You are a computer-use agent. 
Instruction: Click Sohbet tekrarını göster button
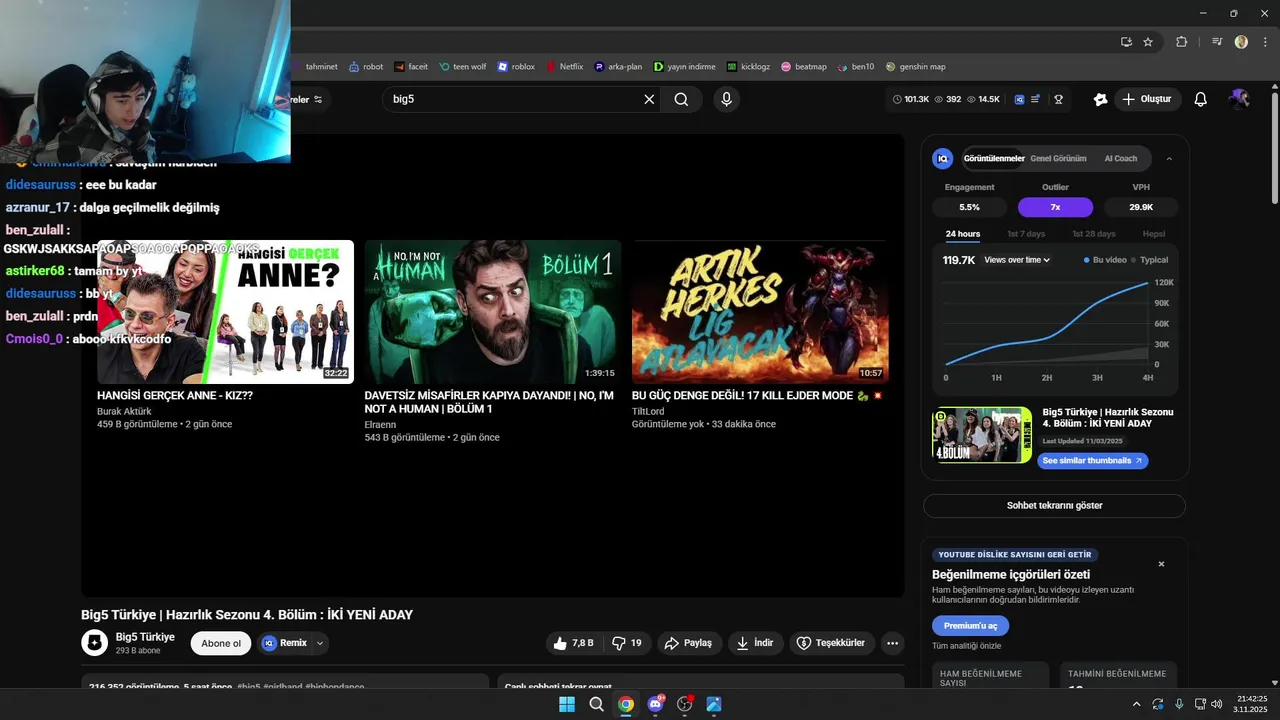pyautogui.click(x=1054, y=506)
